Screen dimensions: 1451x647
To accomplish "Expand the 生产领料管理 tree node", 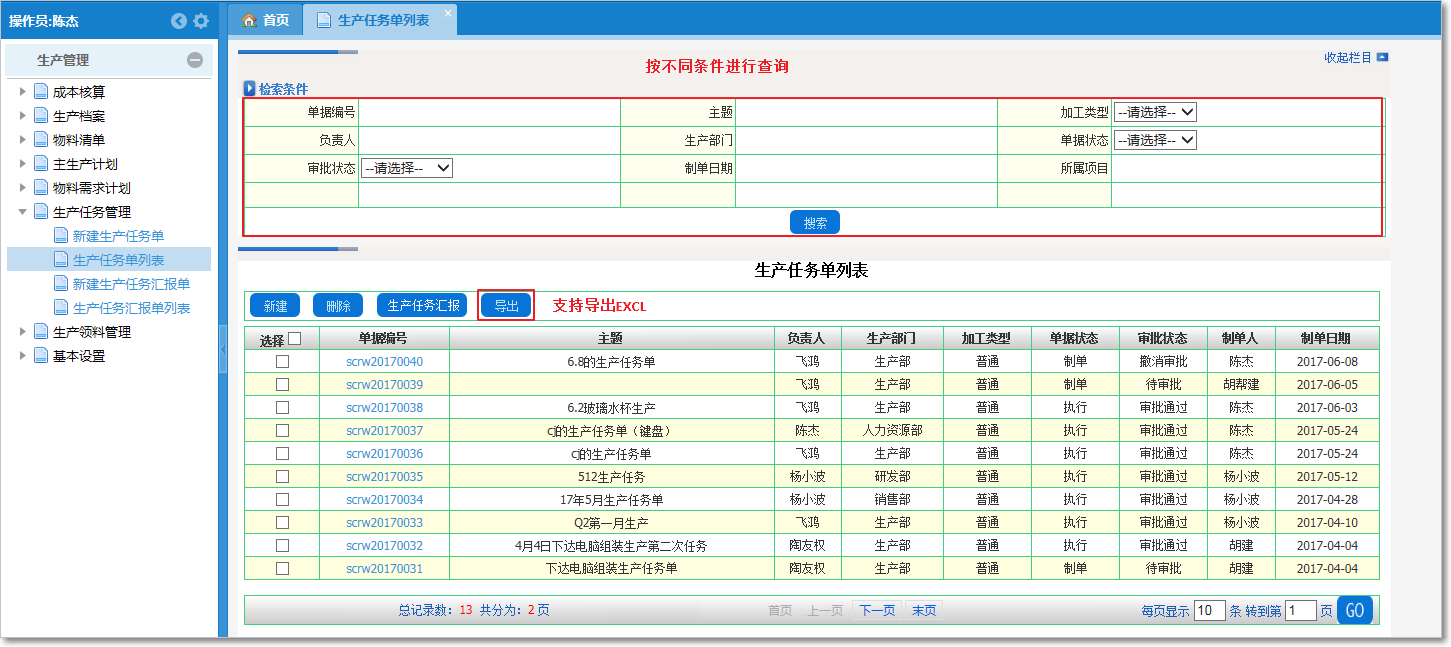I will coord(23,332).
